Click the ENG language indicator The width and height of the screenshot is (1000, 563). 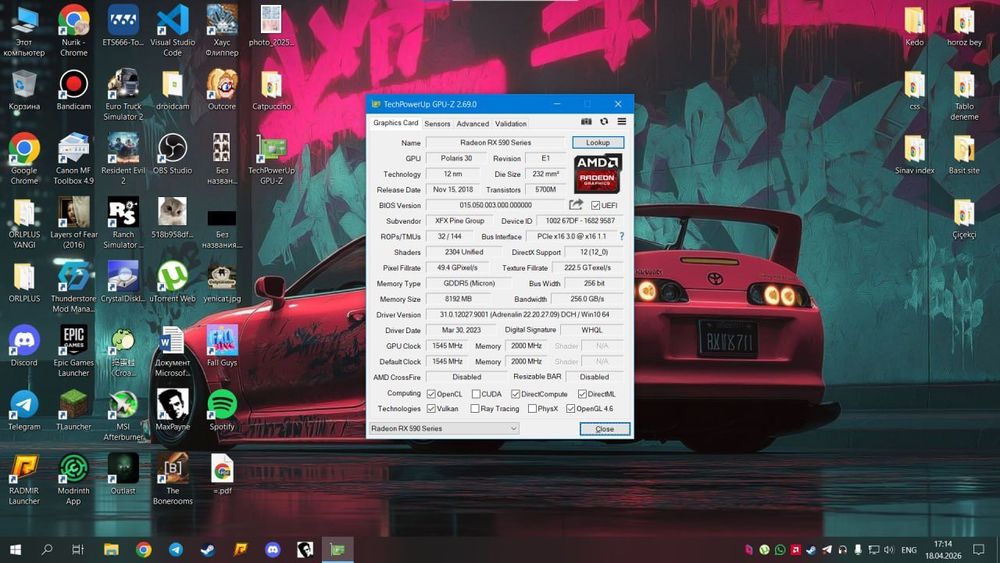click(x=909, y=550)
